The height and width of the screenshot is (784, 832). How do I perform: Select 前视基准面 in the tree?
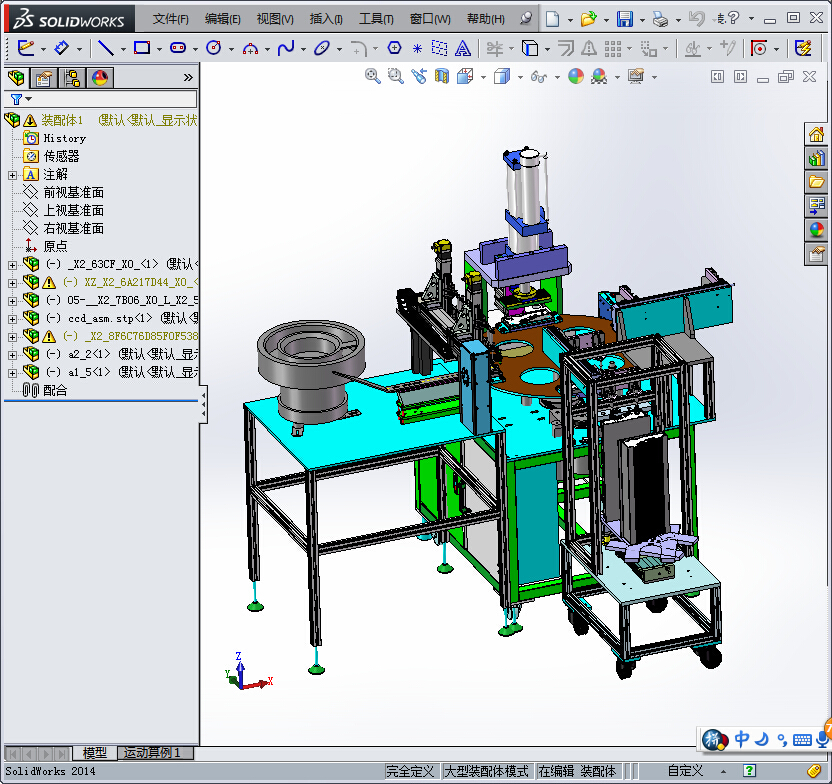[x=73, y=192]
